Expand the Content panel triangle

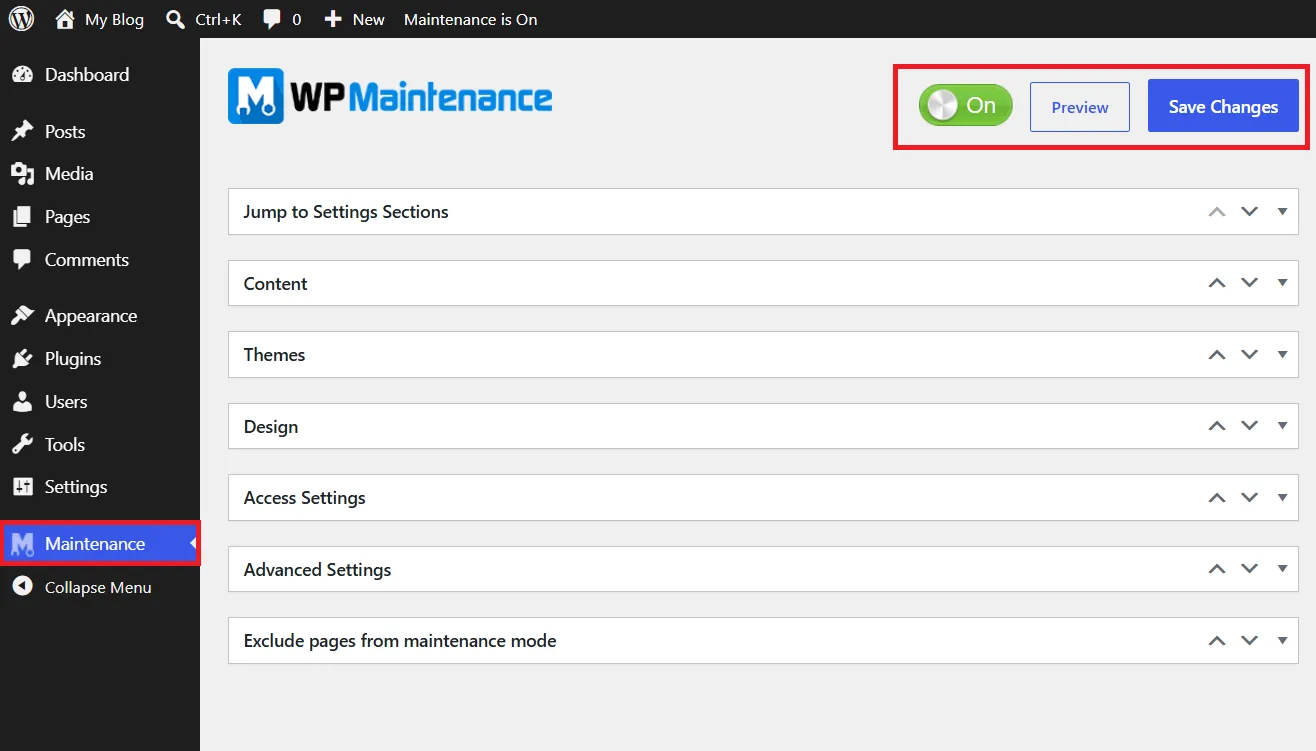click(1282, 283)
